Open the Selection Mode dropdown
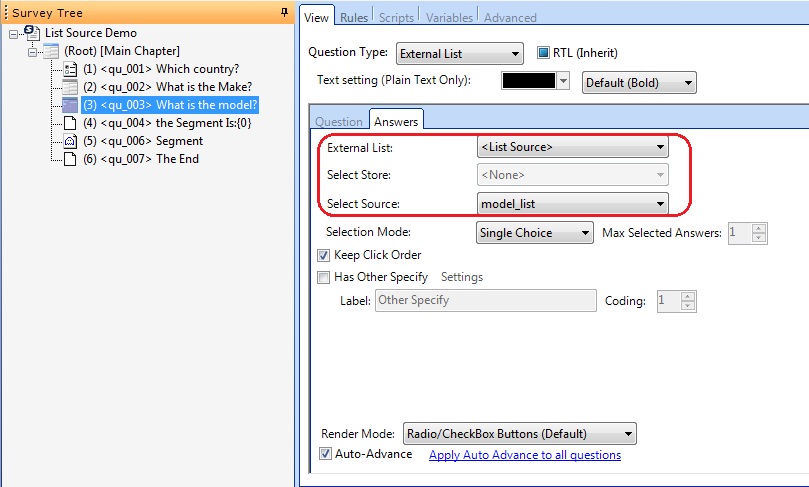This screenshot has width=809, height=487. [535, 233]
